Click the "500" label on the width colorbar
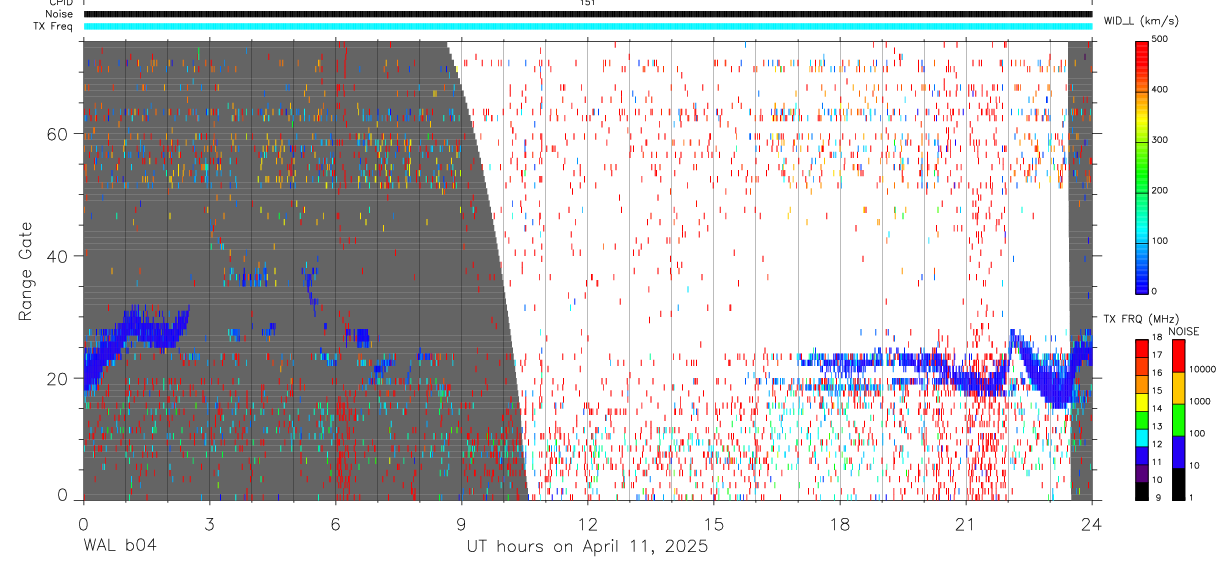 click(1160, 39)
